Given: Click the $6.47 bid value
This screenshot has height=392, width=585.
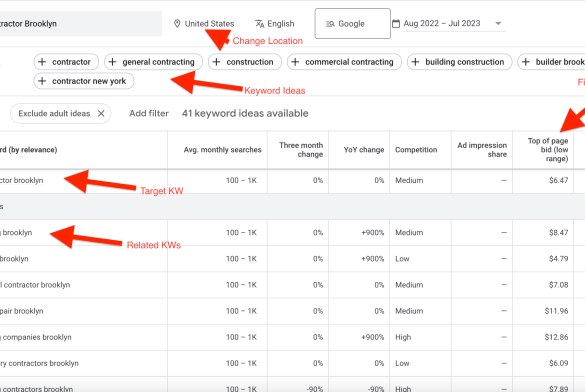Looking at the screenshot, I should [x=559, y=181].
